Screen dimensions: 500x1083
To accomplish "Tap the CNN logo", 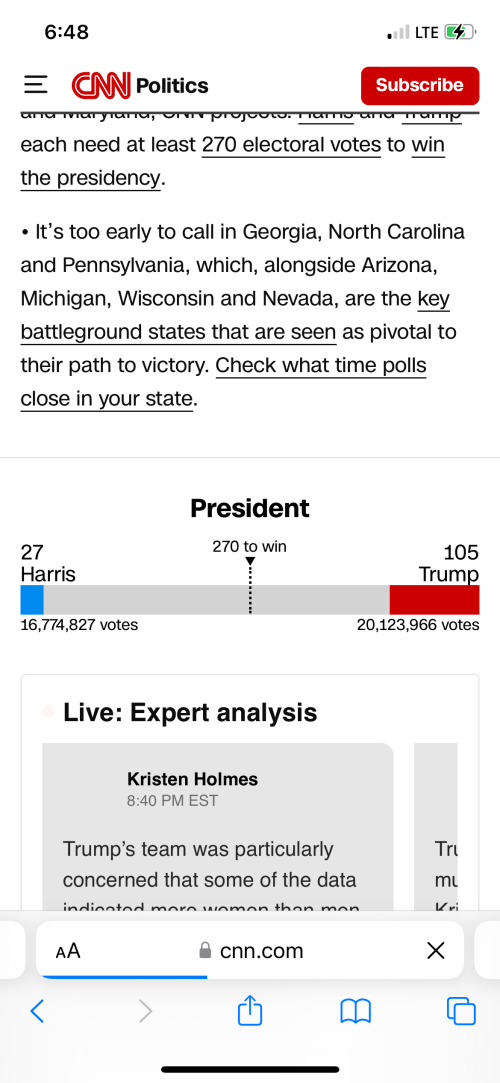I will tap(101, 86).
